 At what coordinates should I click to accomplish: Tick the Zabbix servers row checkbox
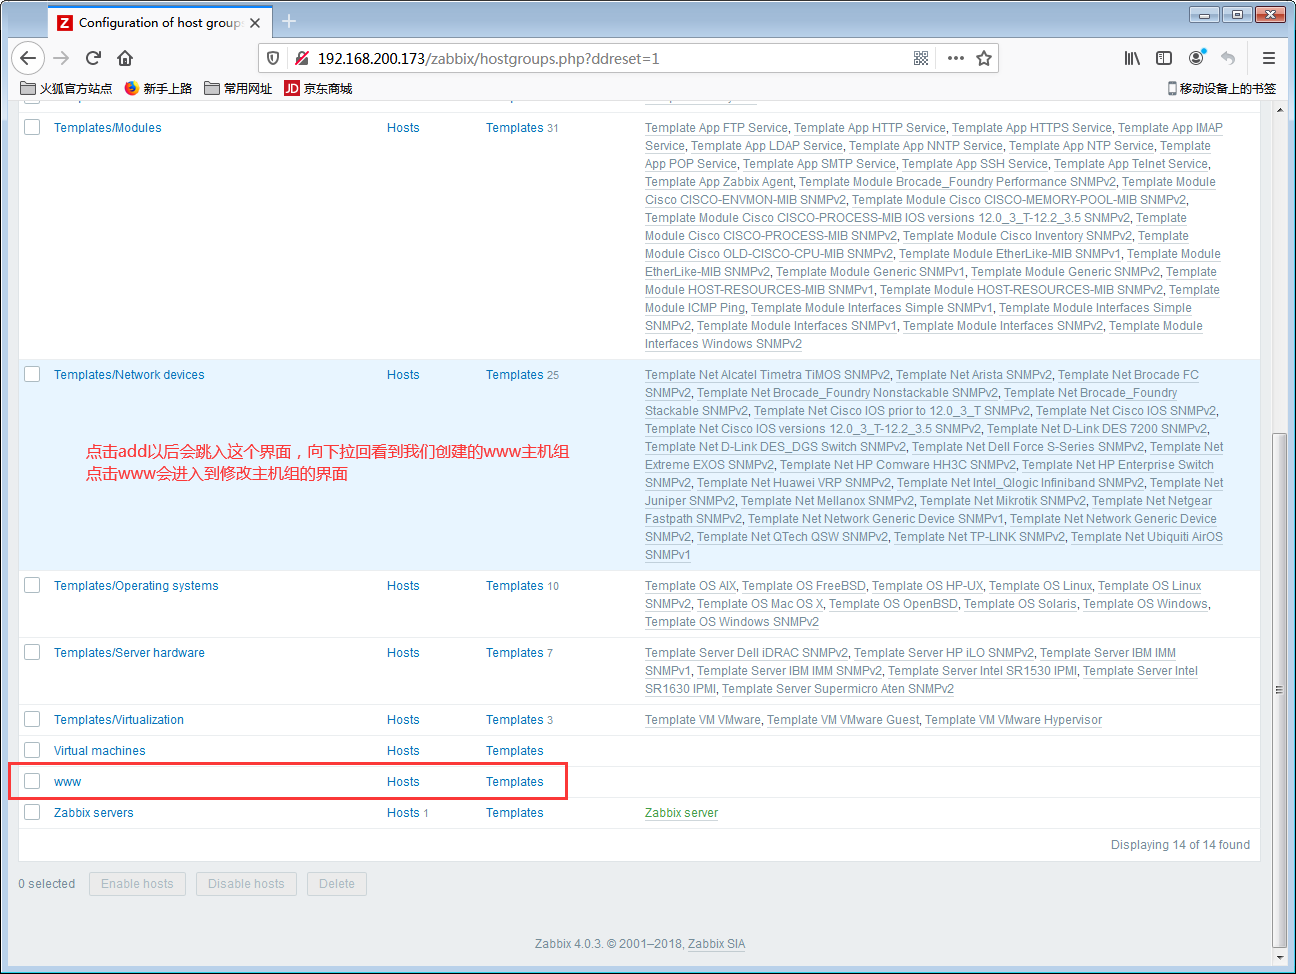(32, 812)
